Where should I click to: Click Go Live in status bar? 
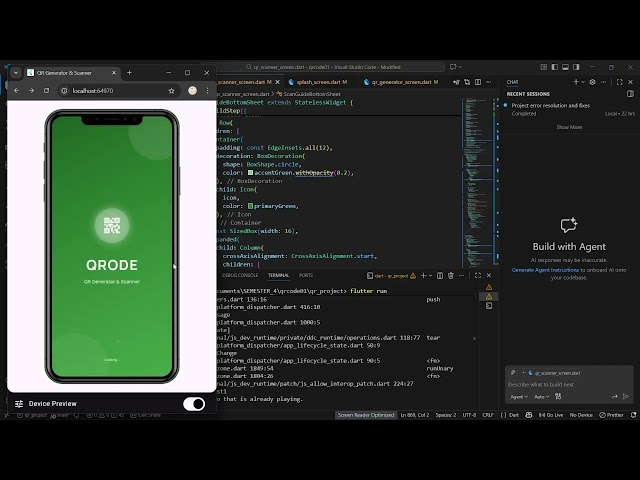tap(551, 415)
